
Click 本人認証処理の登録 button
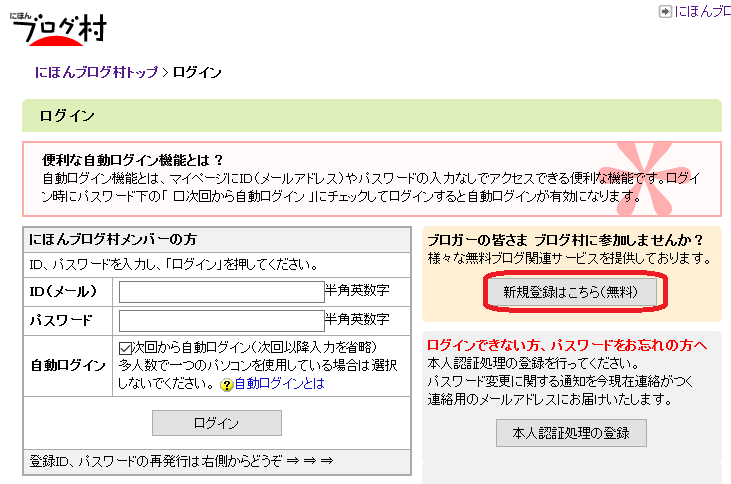click(571, 433)
